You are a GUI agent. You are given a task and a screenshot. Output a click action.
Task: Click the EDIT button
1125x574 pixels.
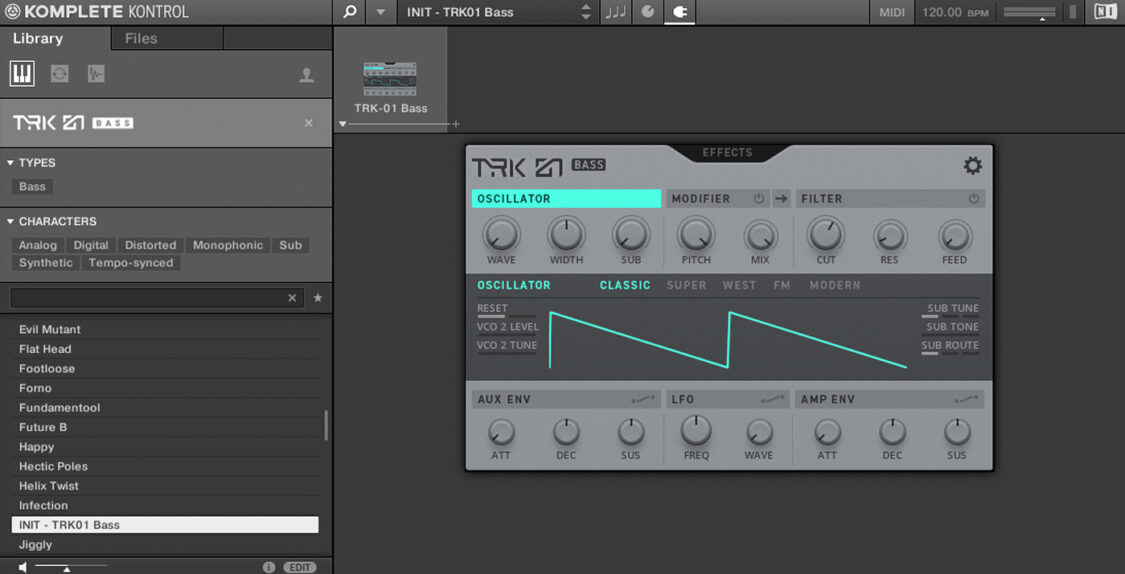pyautogui.click(x=299, y=568)
